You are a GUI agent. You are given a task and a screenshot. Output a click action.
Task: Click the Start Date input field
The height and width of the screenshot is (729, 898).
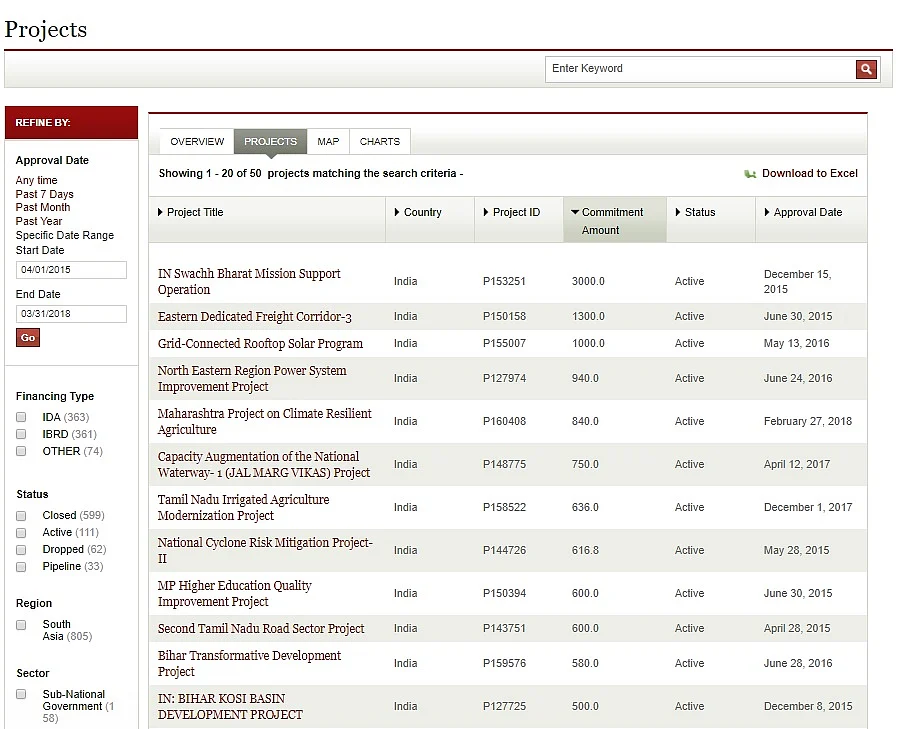click(x=71, y=270)
